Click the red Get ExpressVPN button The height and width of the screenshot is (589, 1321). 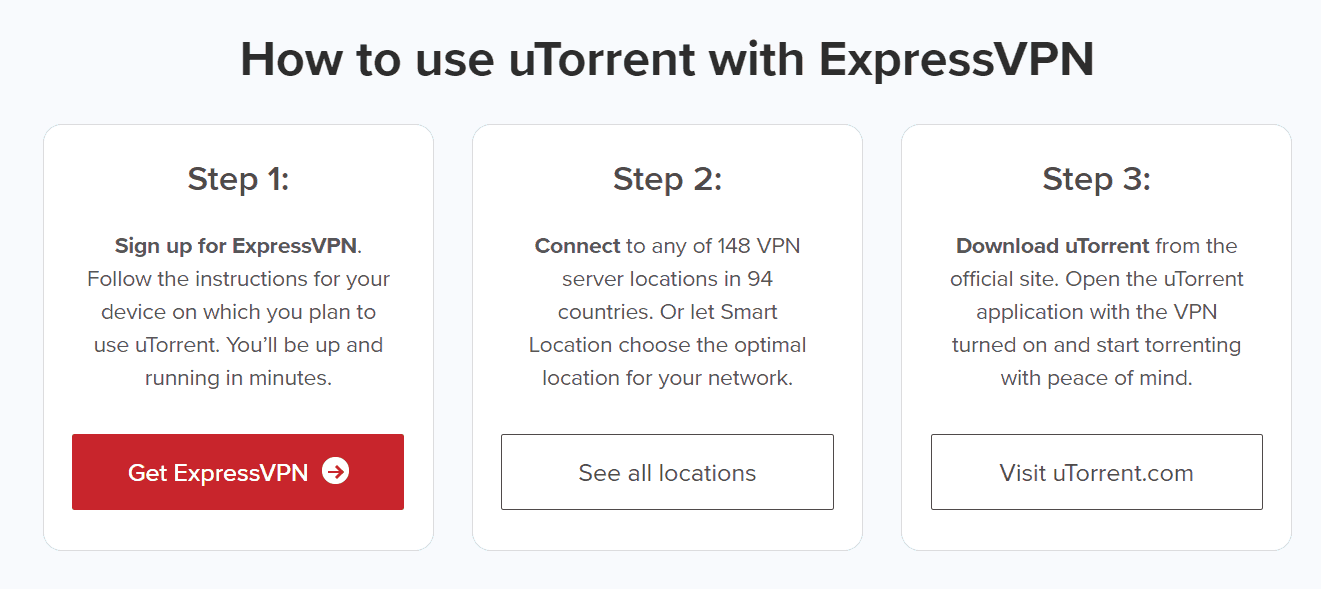238,472
